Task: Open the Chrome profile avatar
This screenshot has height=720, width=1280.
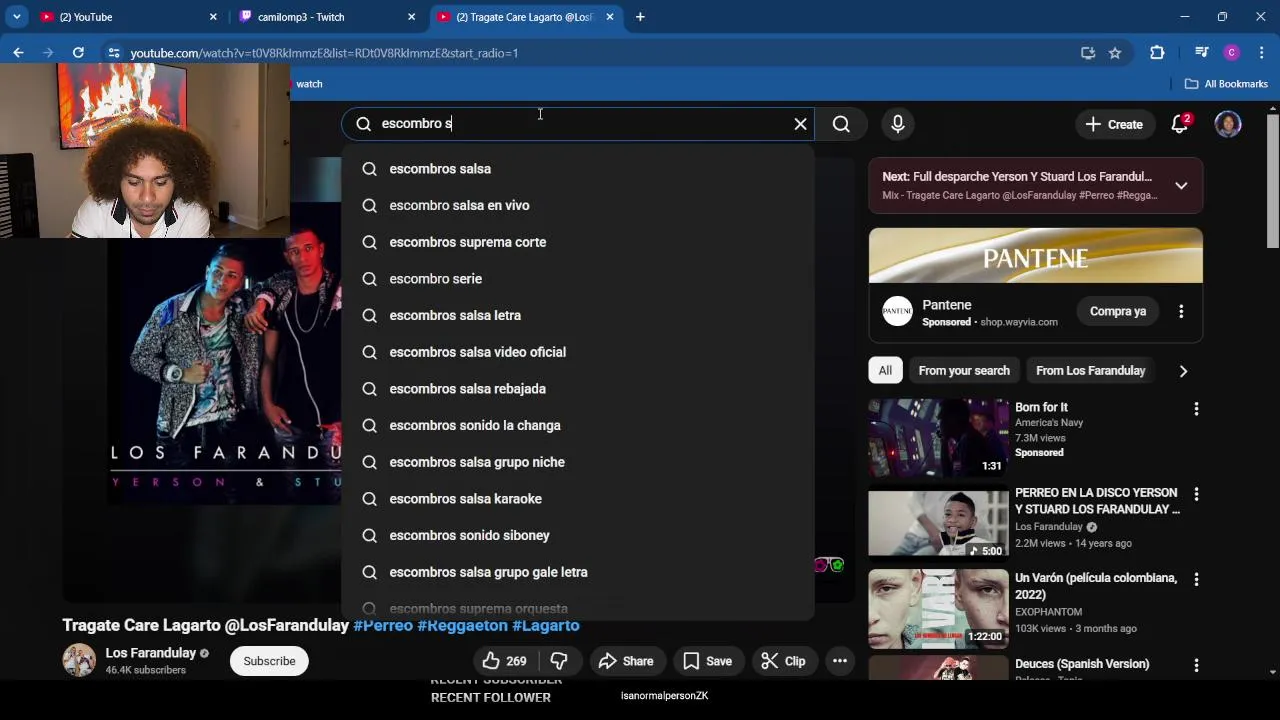Action: pos(1232,53)
